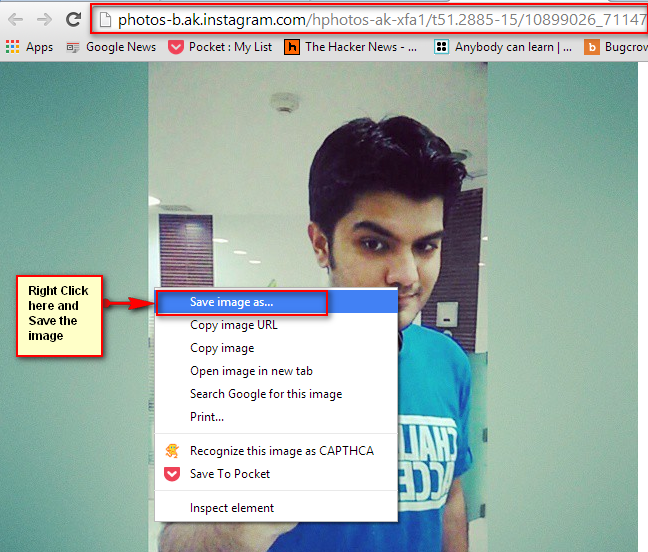Click the browser back arrow
Image resolution: width=648 pixels, height=552 pixels.
tap(15, 19)
